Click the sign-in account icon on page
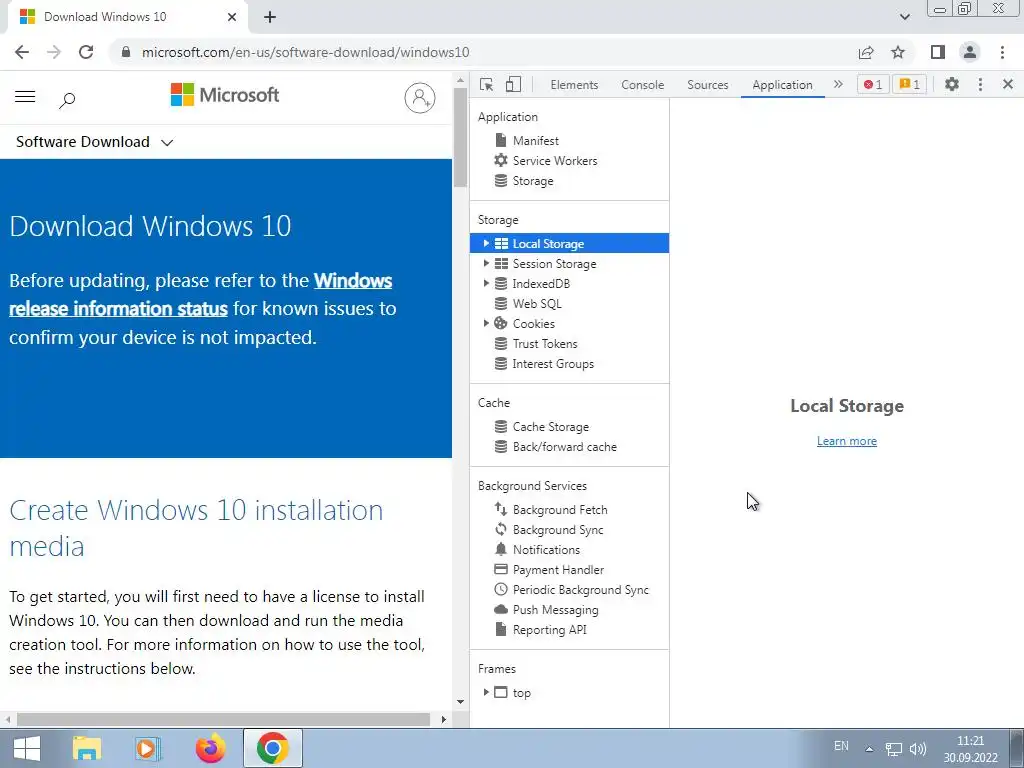 pyautogui.click(x=420, y=98)
